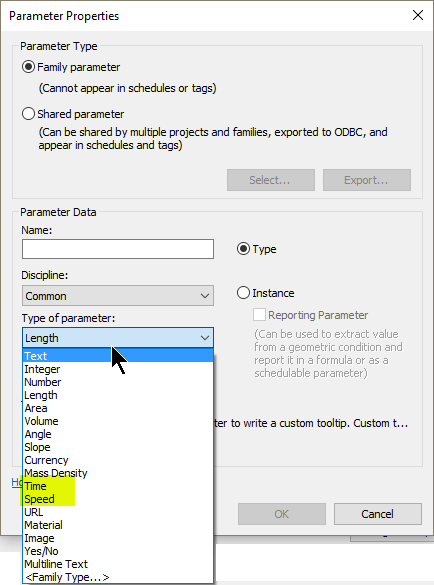This screenshot has width=434, height=585.
Task: Pick Integer in the dropdown list
Action: [x=118, y=369]
